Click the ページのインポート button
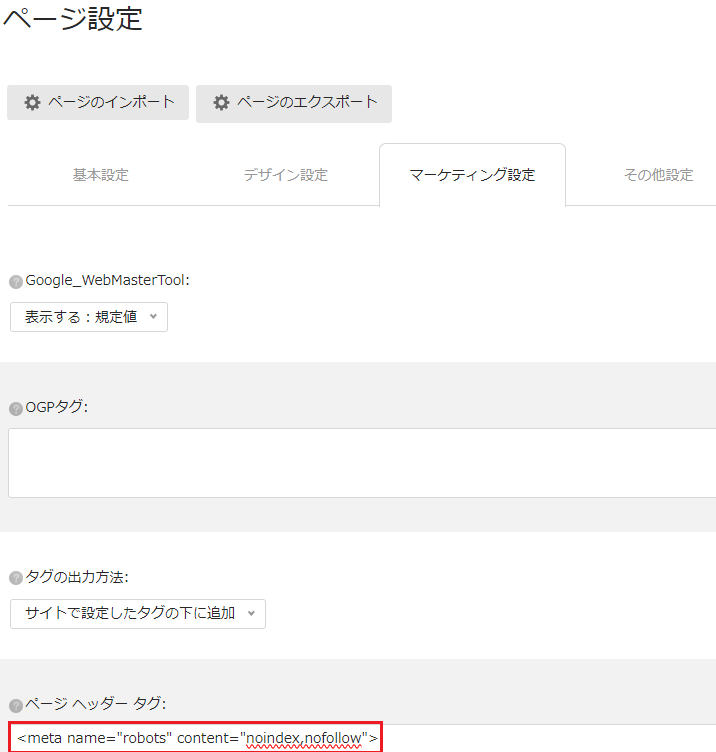Image resolution: width=716 pixels, height=752 pixels. tap(98, 103)
